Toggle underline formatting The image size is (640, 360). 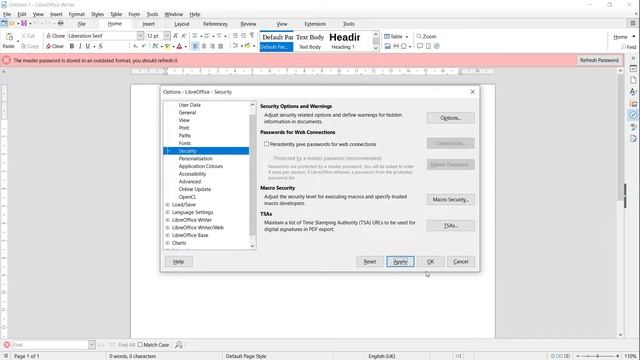(87, 46)
